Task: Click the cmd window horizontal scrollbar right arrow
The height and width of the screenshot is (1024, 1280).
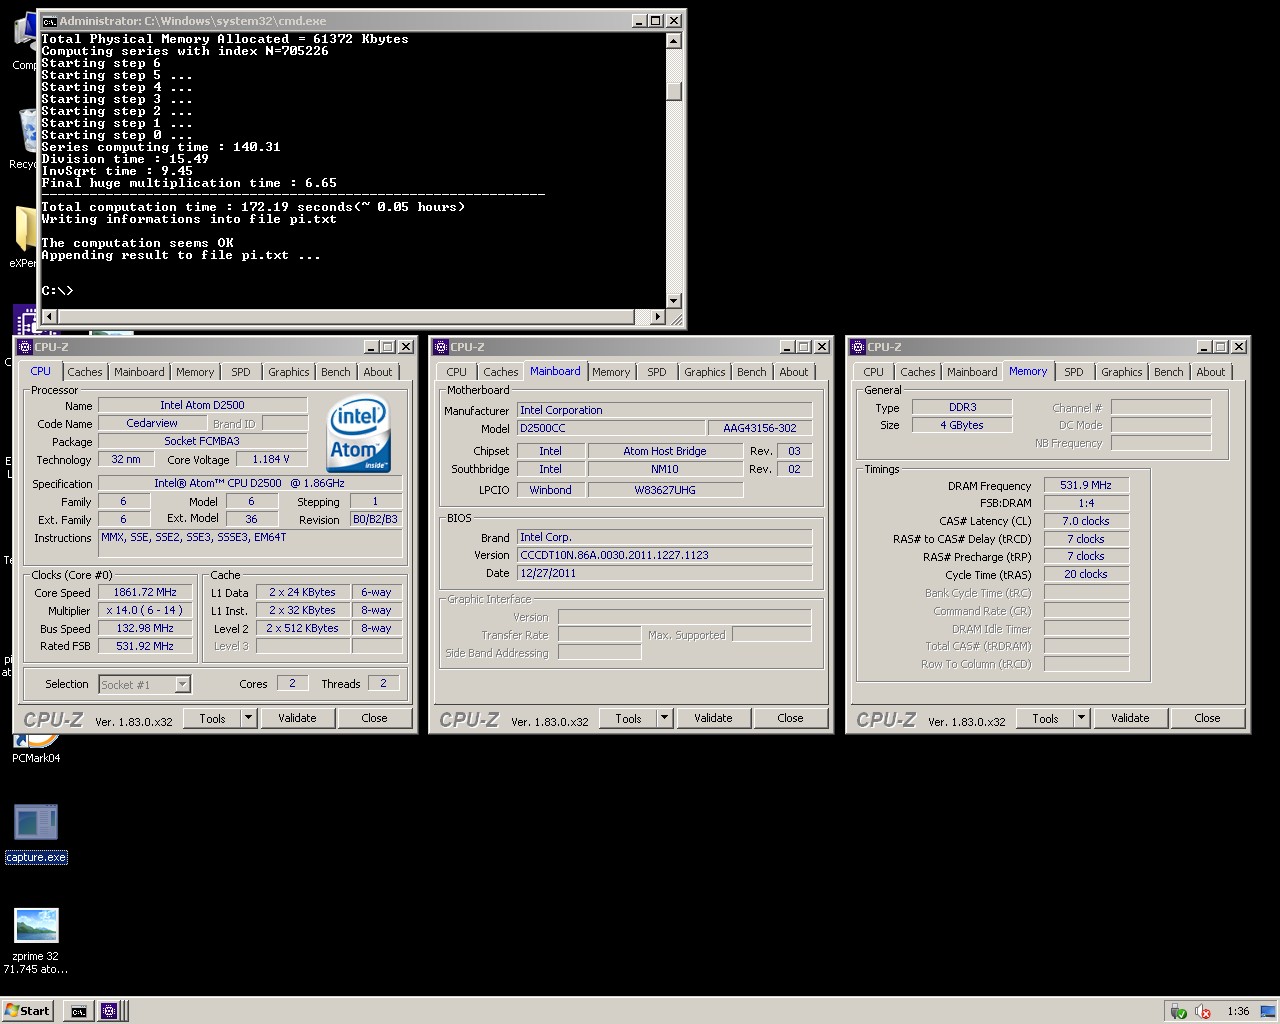Action: tap(657, 317)
